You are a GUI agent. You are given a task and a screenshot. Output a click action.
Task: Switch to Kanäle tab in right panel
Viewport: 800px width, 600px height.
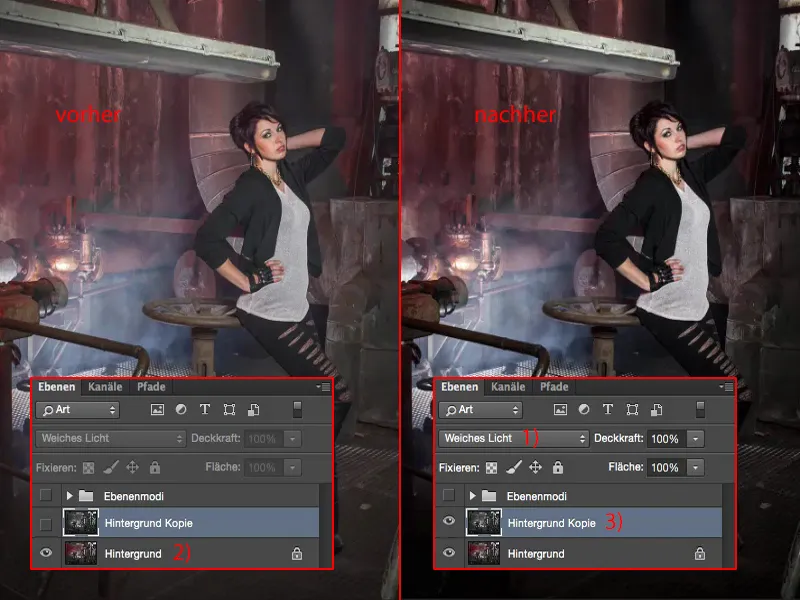508,387
